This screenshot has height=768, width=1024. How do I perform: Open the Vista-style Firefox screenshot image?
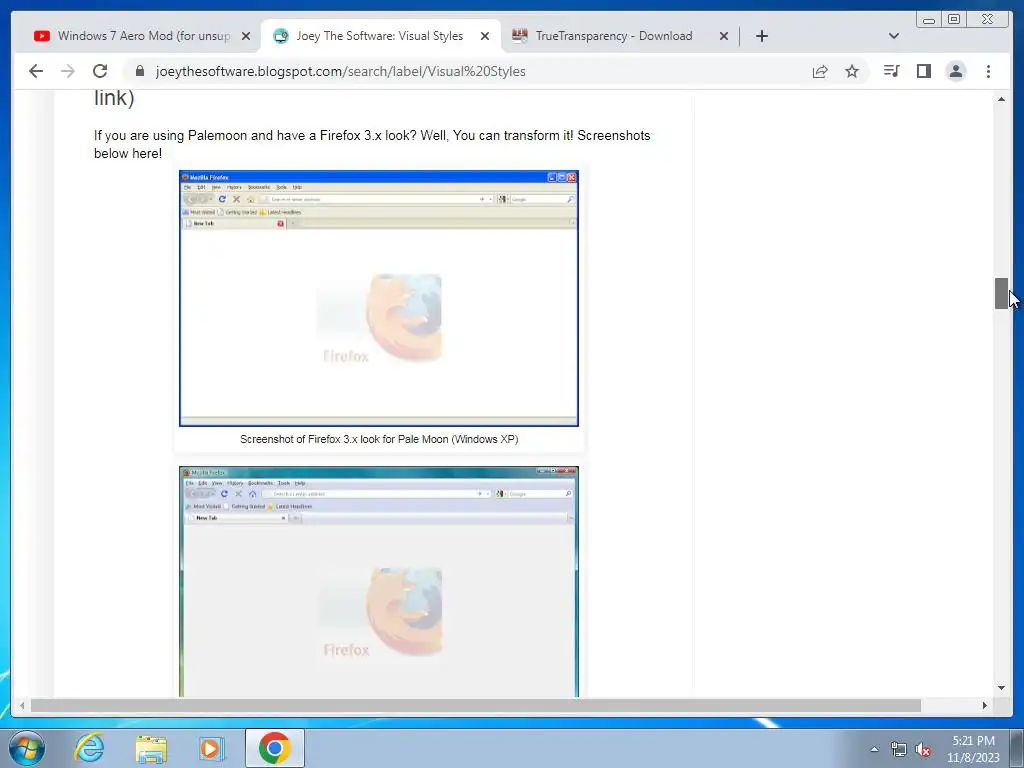point(379,581)
